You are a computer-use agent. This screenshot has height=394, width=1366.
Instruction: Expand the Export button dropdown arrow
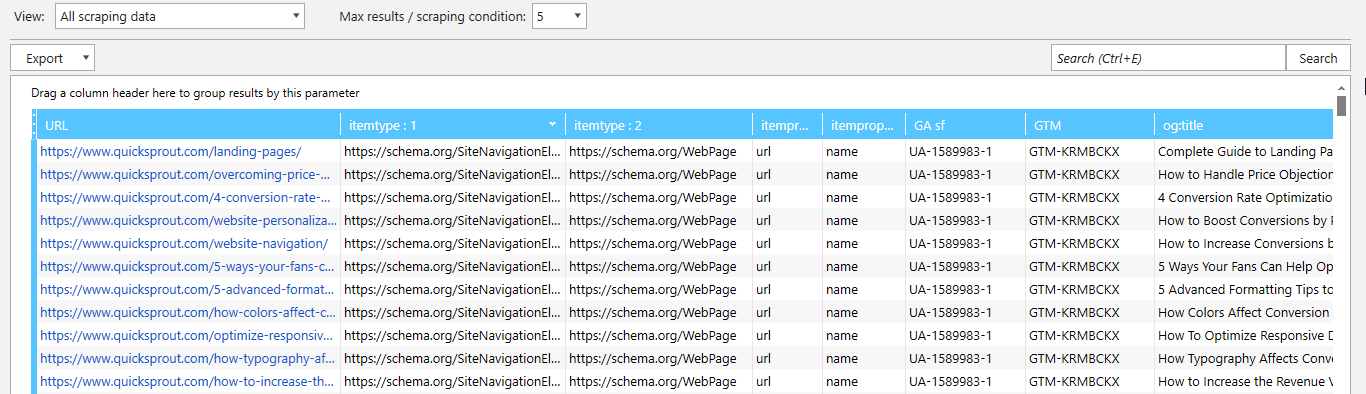[84, 58]
